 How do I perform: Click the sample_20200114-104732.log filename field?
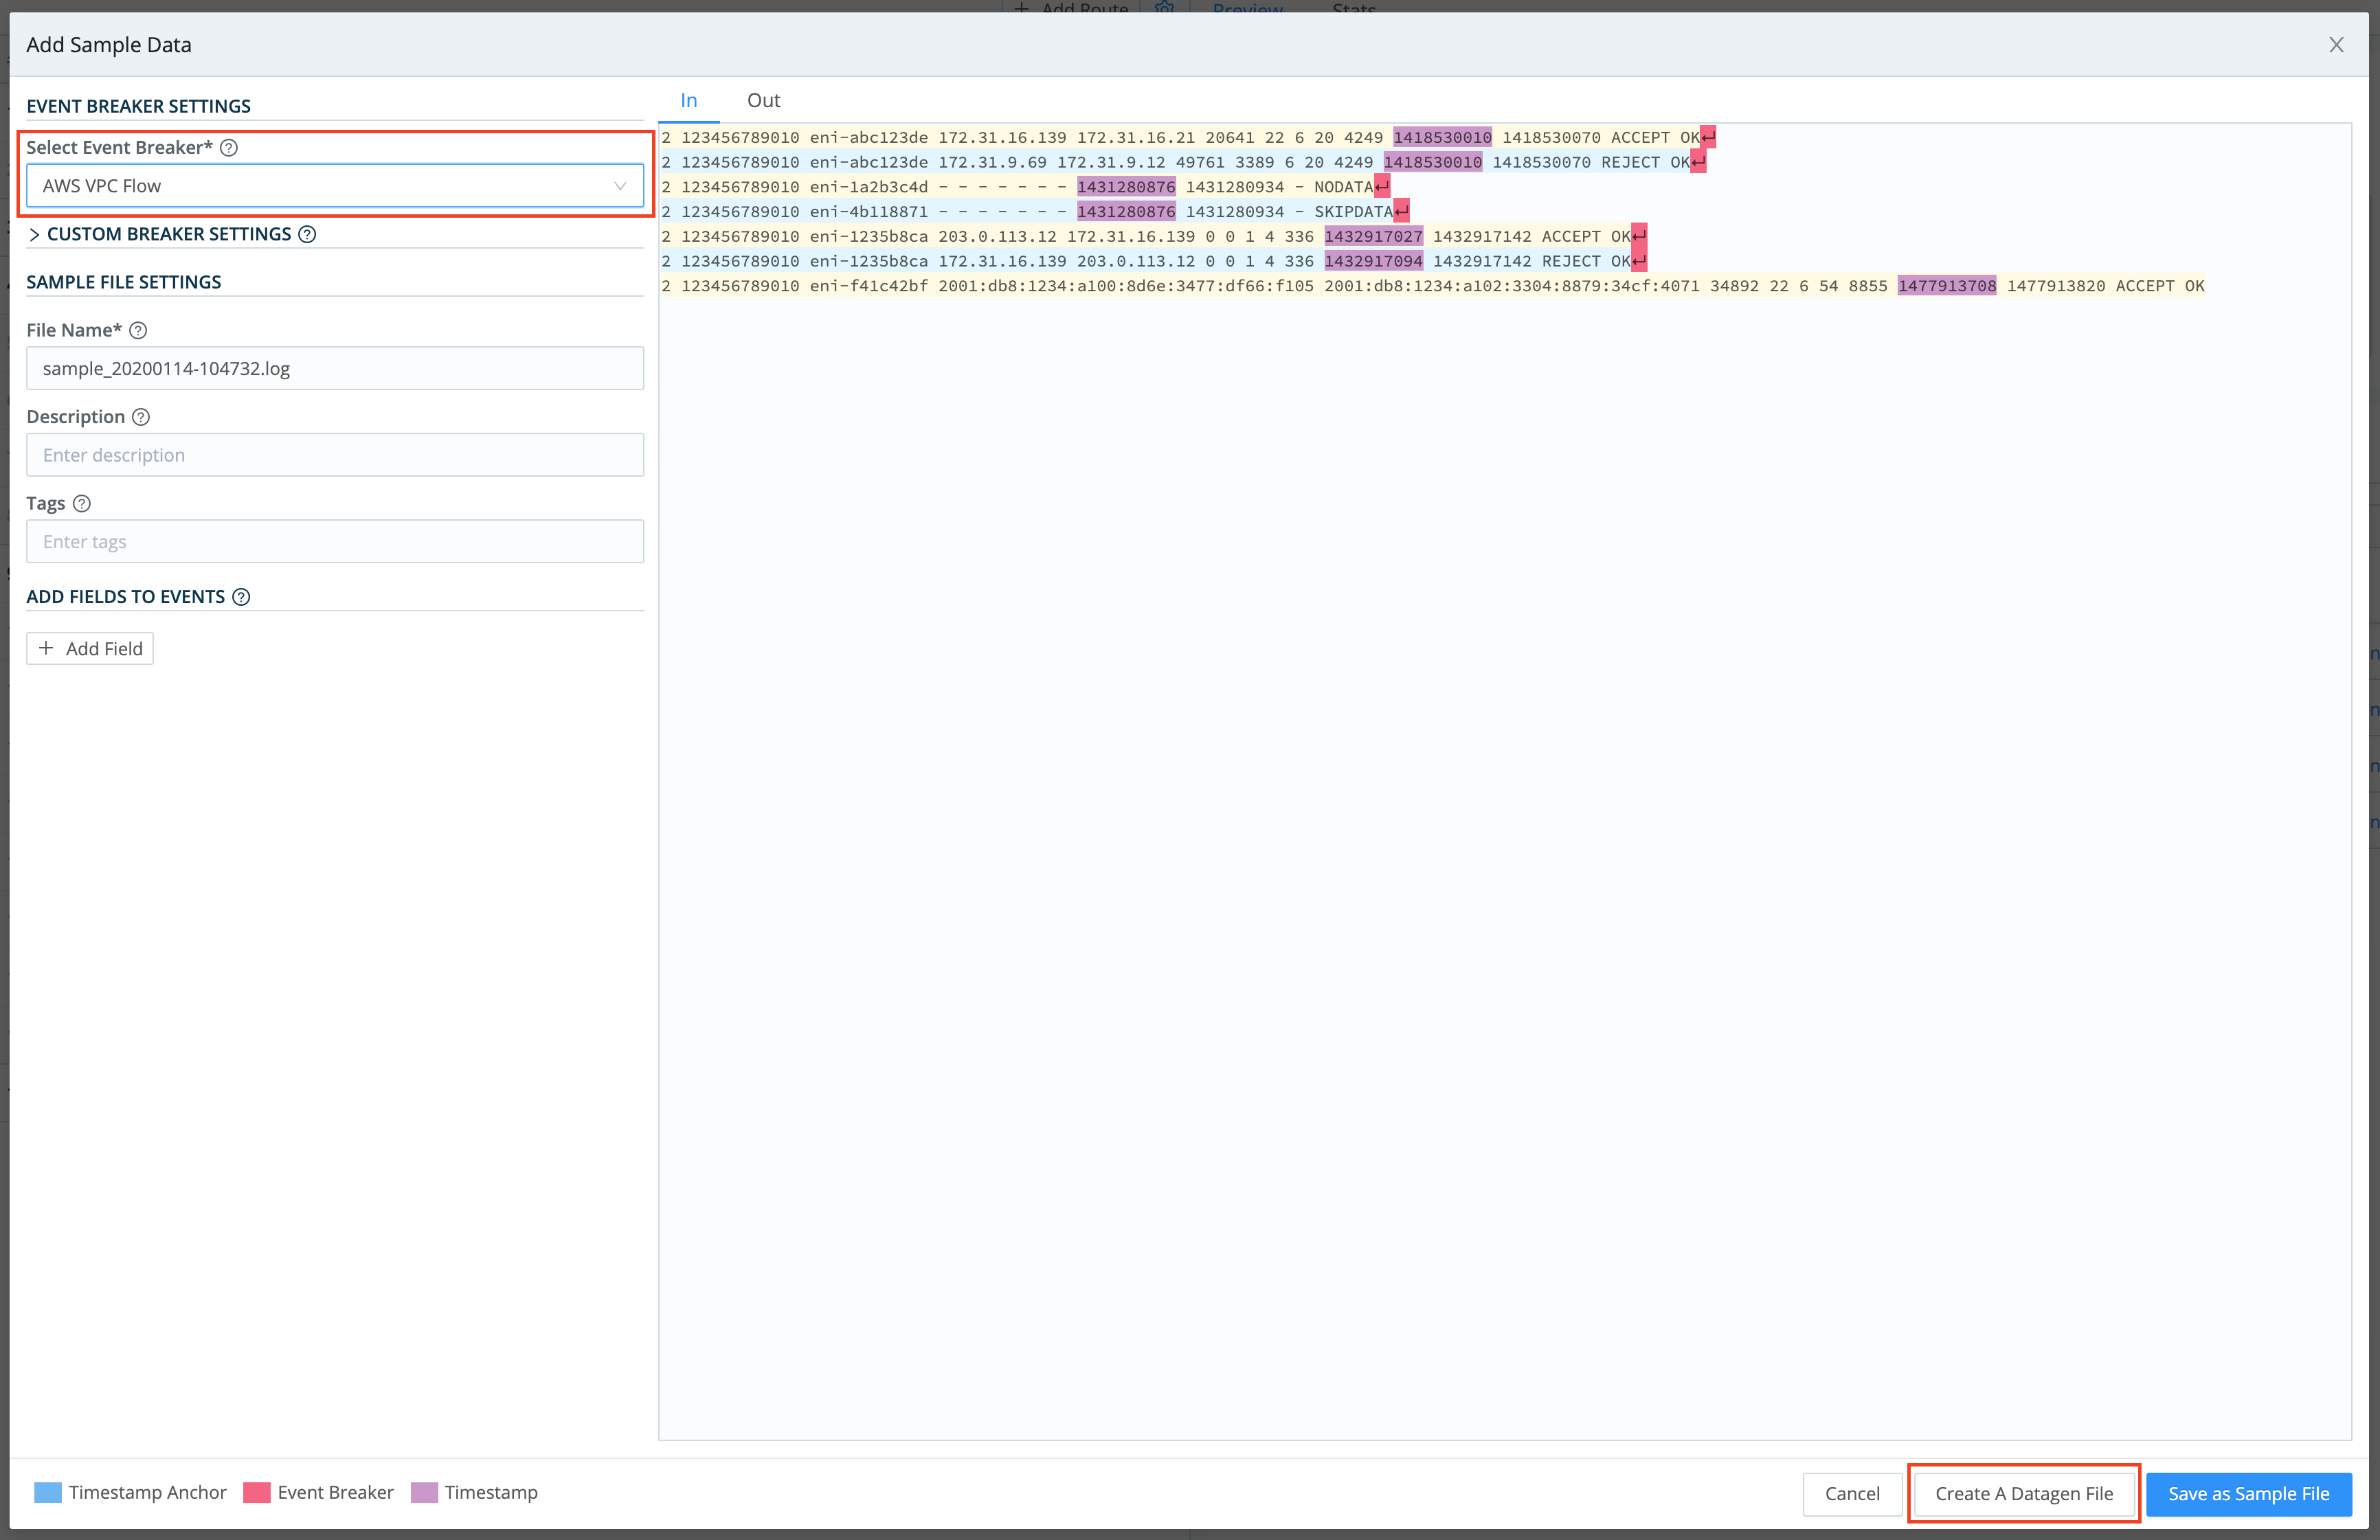[x=335, y=368]
